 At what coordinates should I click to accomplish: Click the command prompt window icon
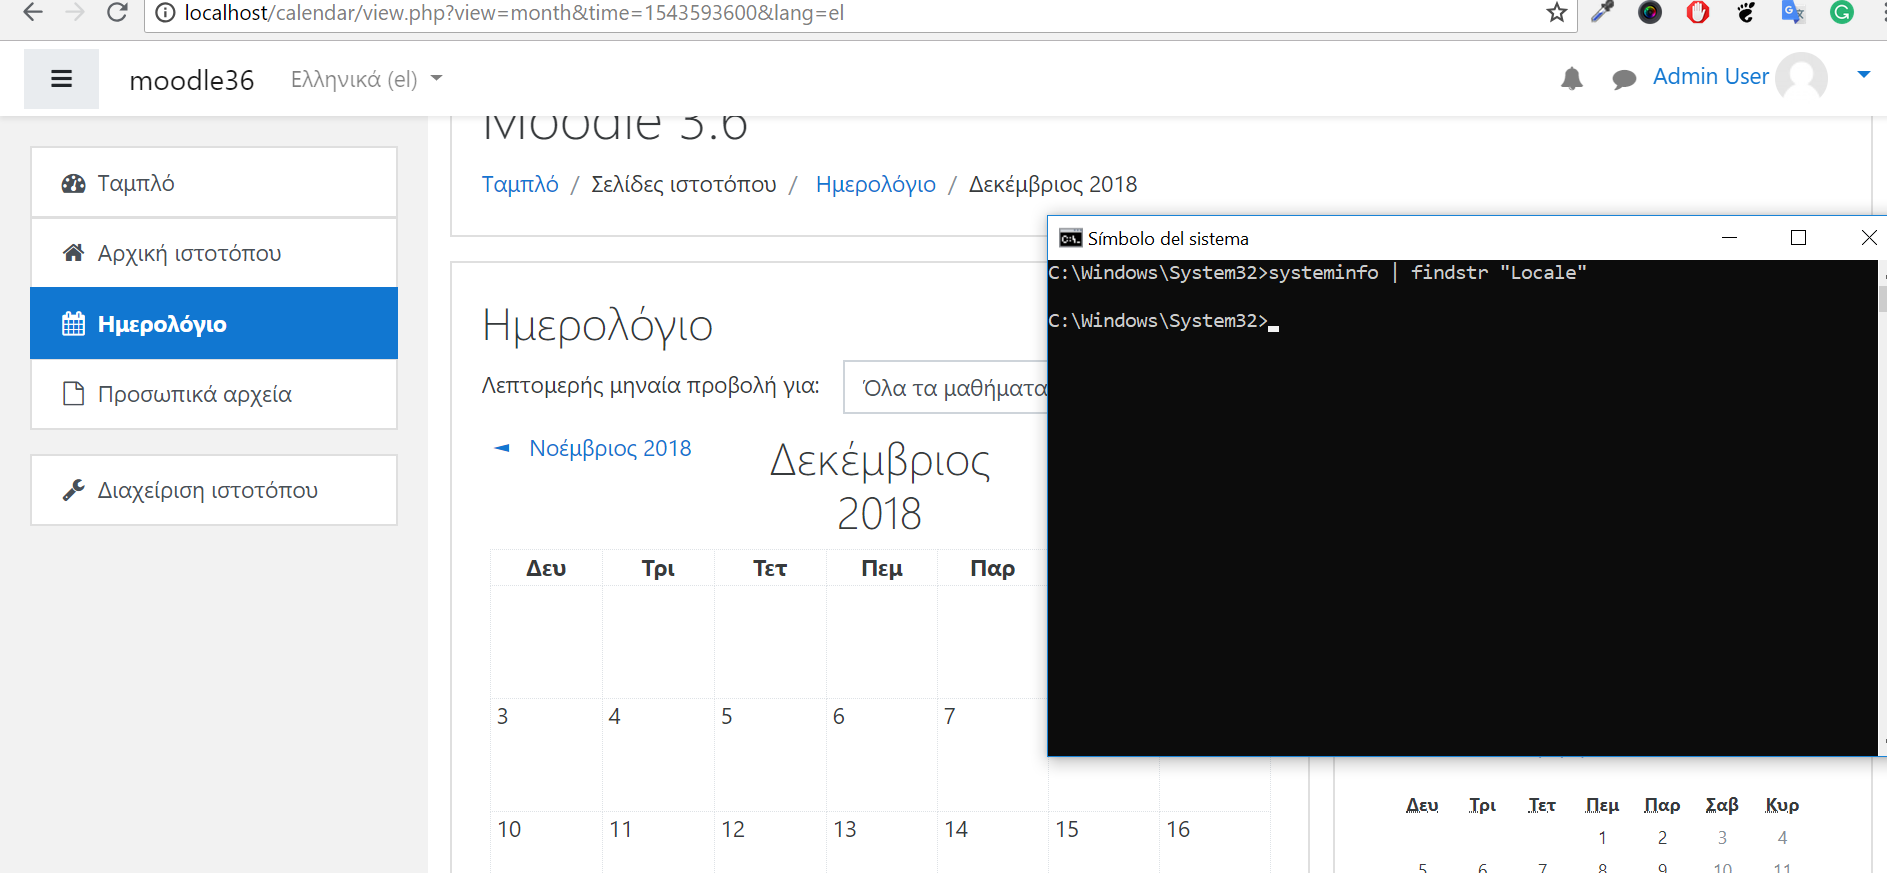(x=1070, y=238)
